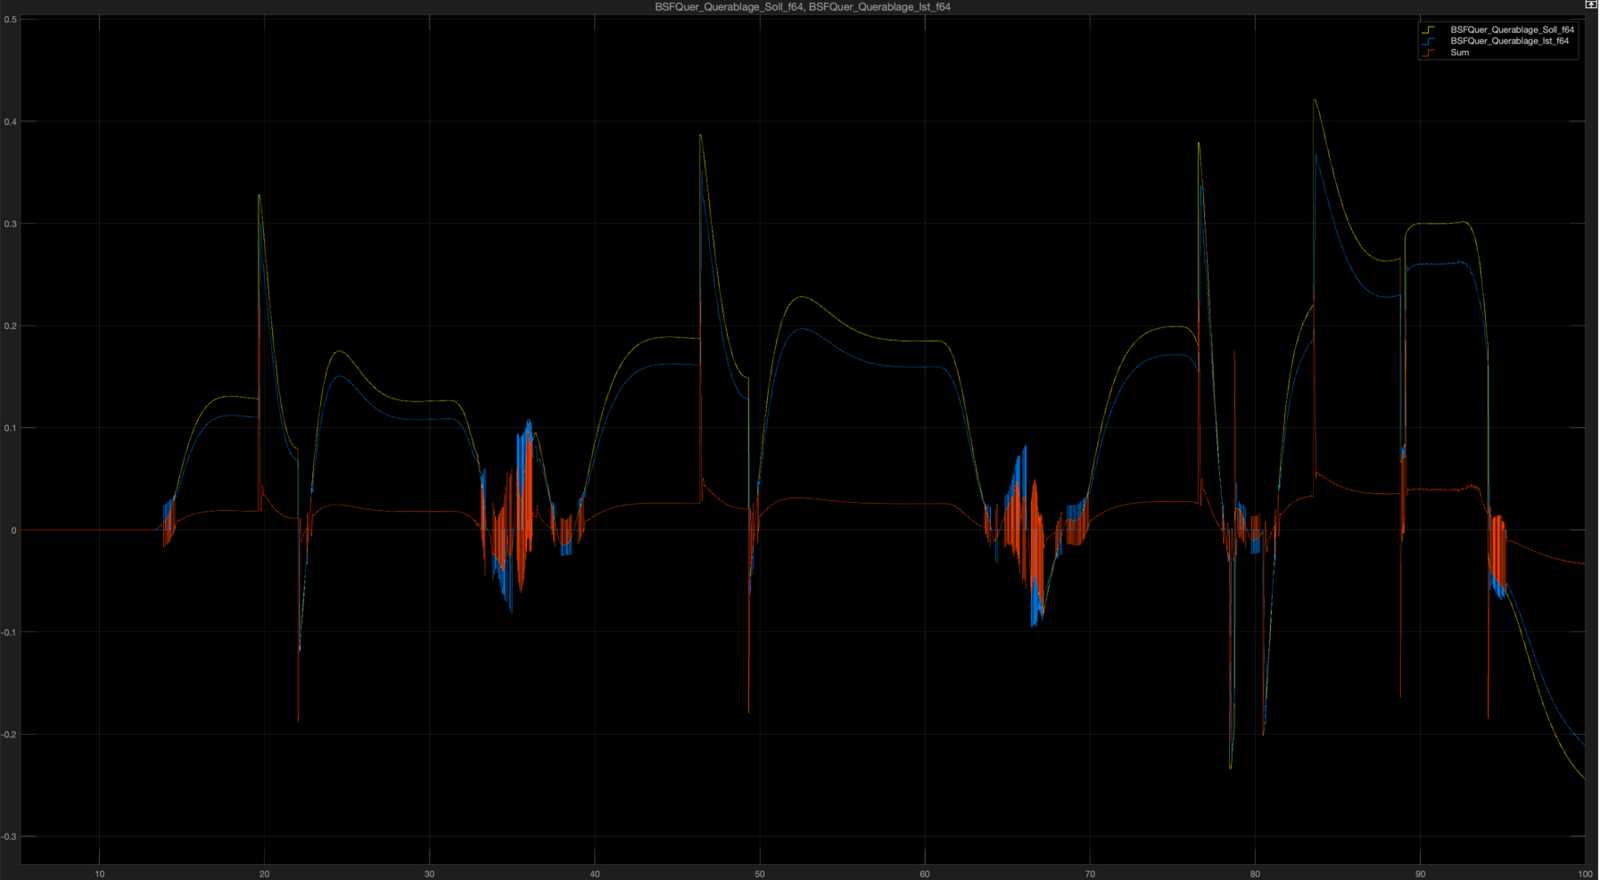Click the maximize axes icon in top-right corner
This screenshot has width=1600, height=880.
pyautogui.click(x=1590, y=5)
